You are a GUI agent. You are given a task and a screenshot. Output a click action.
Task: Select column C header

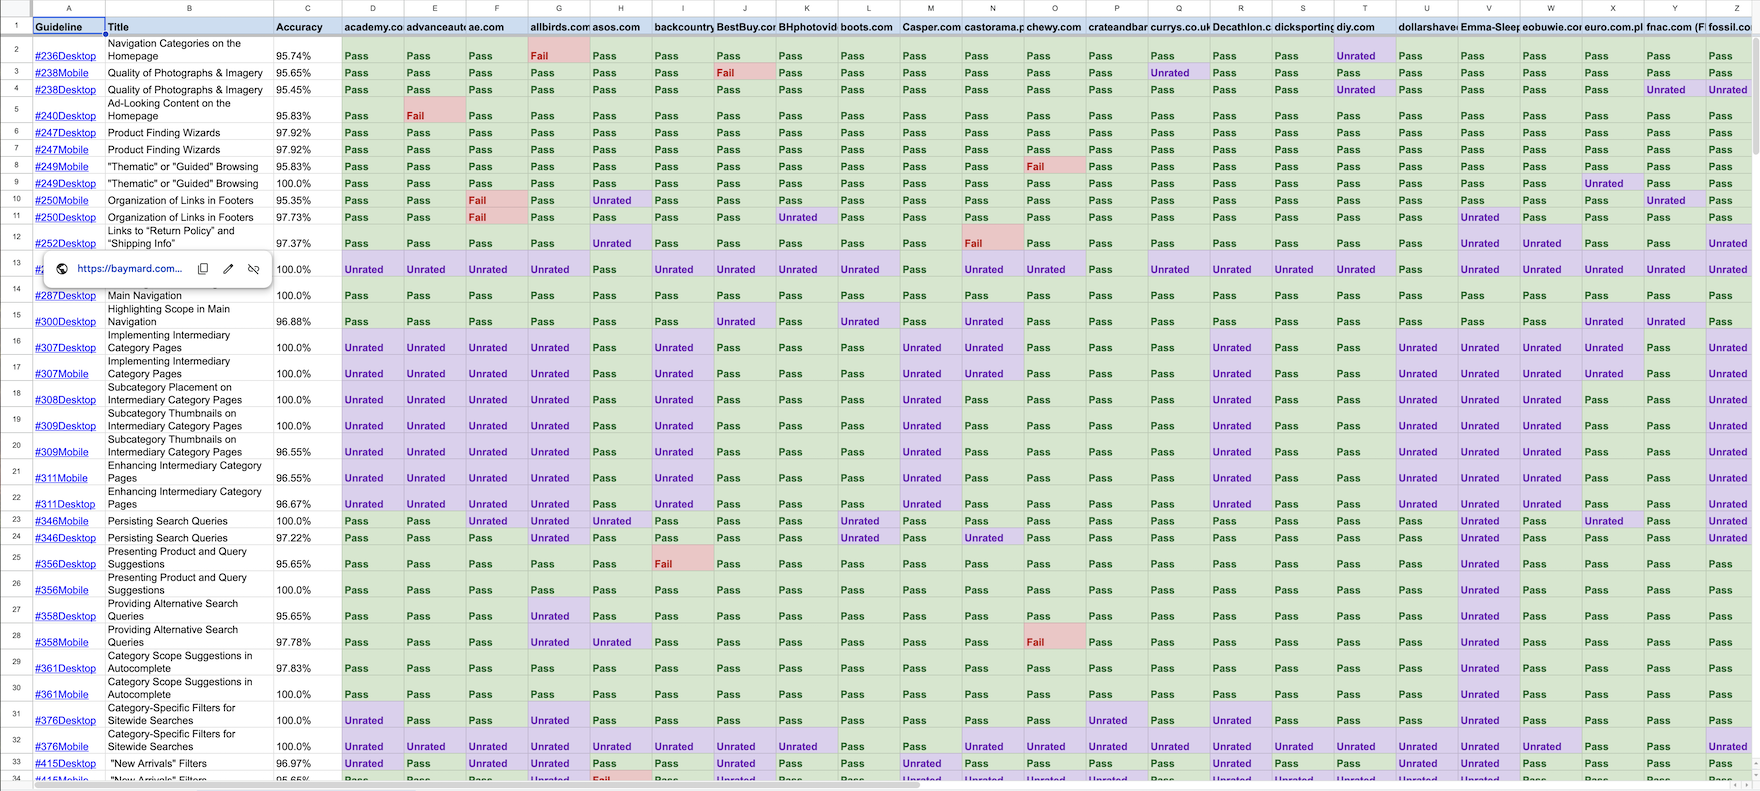[307, 8]
